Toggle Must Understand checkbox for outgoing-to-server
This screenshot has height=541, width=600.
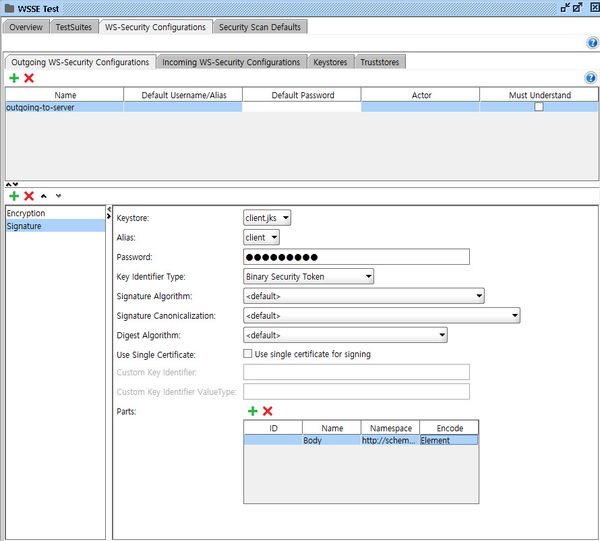(x=539, y=107)
